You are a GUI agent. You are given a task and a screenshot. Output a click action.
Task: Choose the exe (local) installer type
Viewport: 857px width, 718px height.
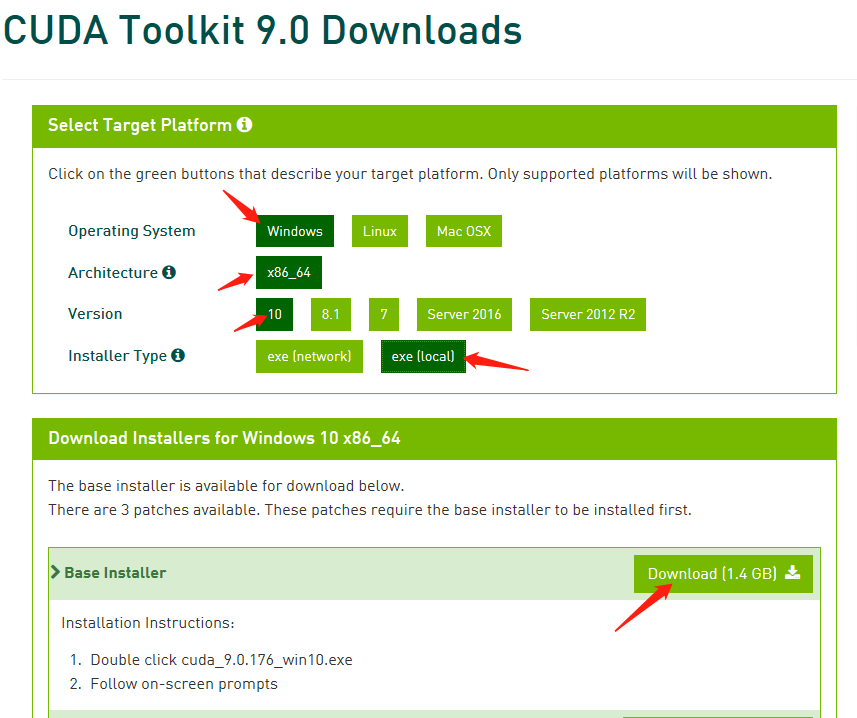pos(423,356)
